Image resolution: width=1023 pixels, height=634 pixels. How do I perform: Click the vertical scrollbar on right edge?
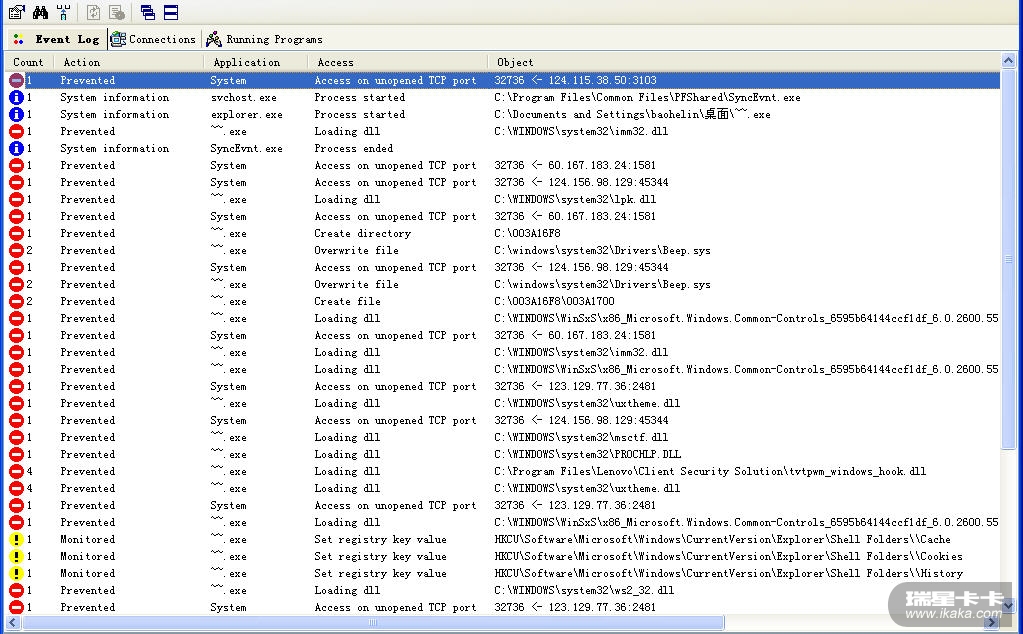(1011, 260)
